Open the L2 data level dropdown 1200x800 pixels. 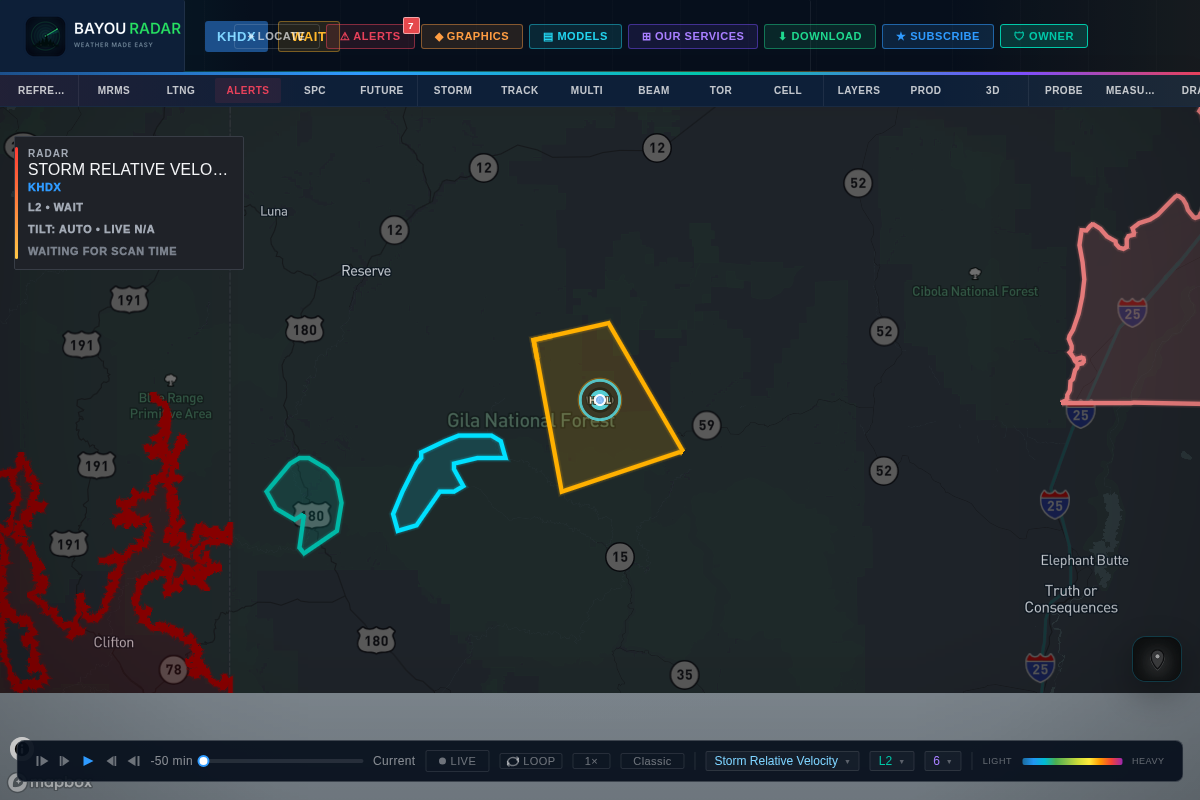[891, 761]
